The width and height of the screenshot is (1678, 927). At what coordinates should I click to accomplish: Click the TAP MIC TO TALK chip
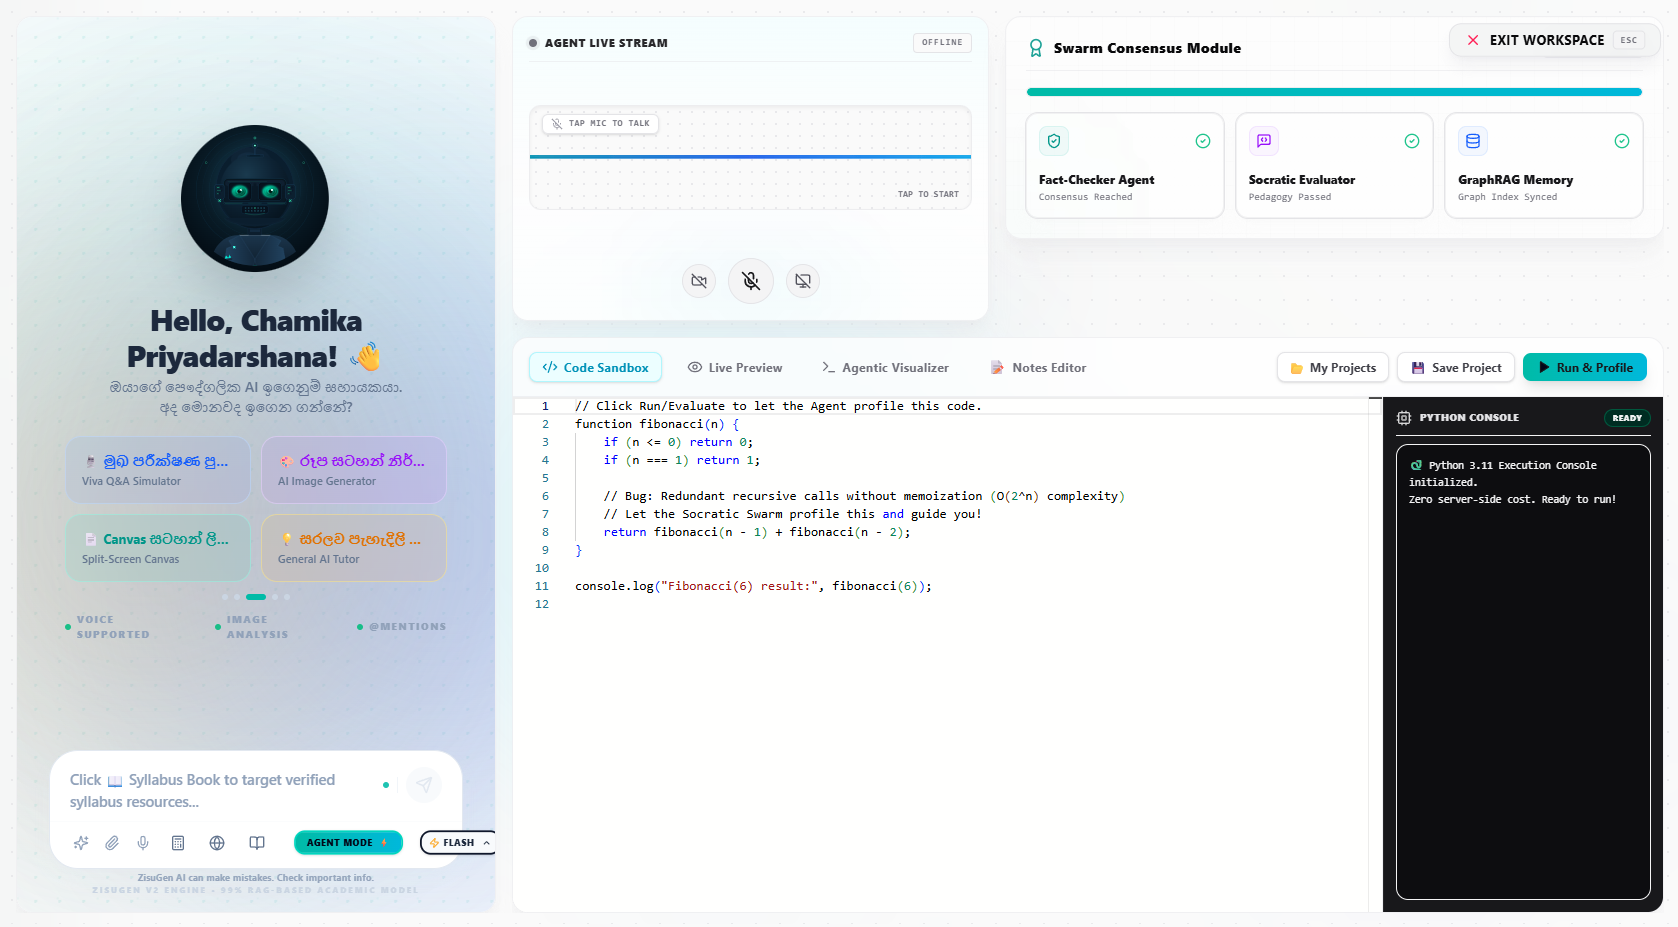tap(600, 124)
